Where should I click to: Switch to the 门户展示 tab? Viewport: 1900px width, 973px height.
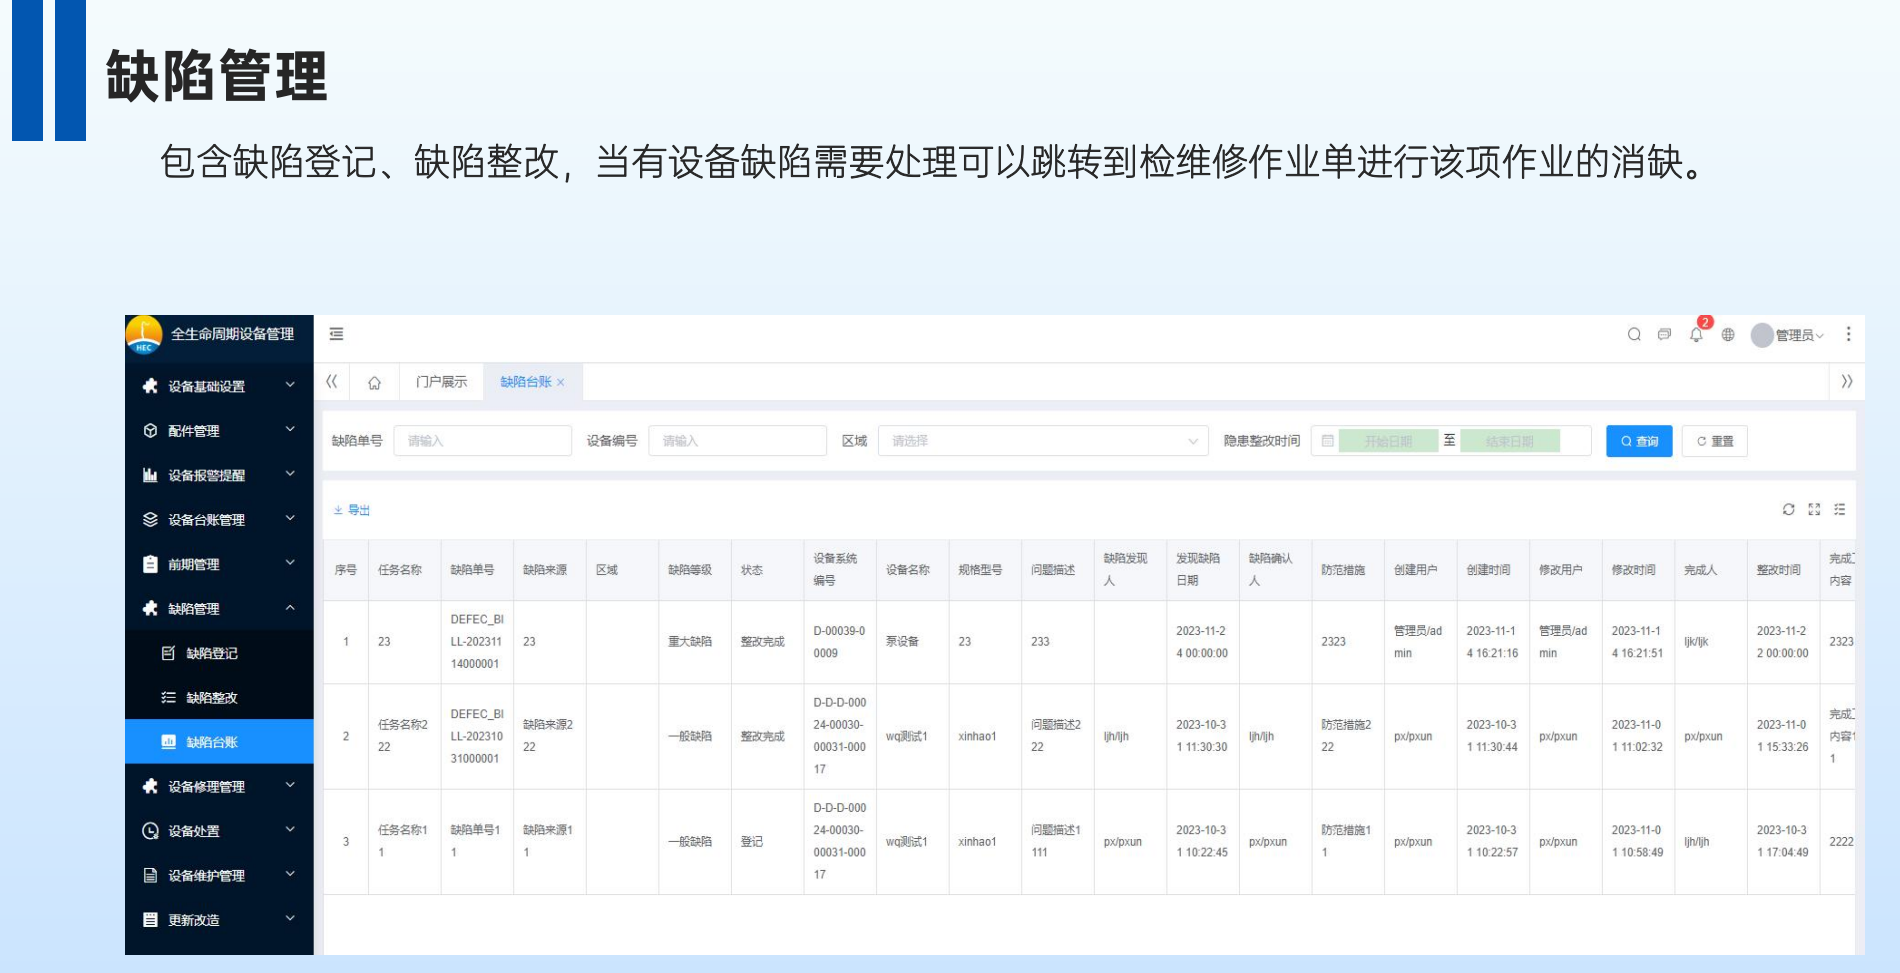pos(441,382)
